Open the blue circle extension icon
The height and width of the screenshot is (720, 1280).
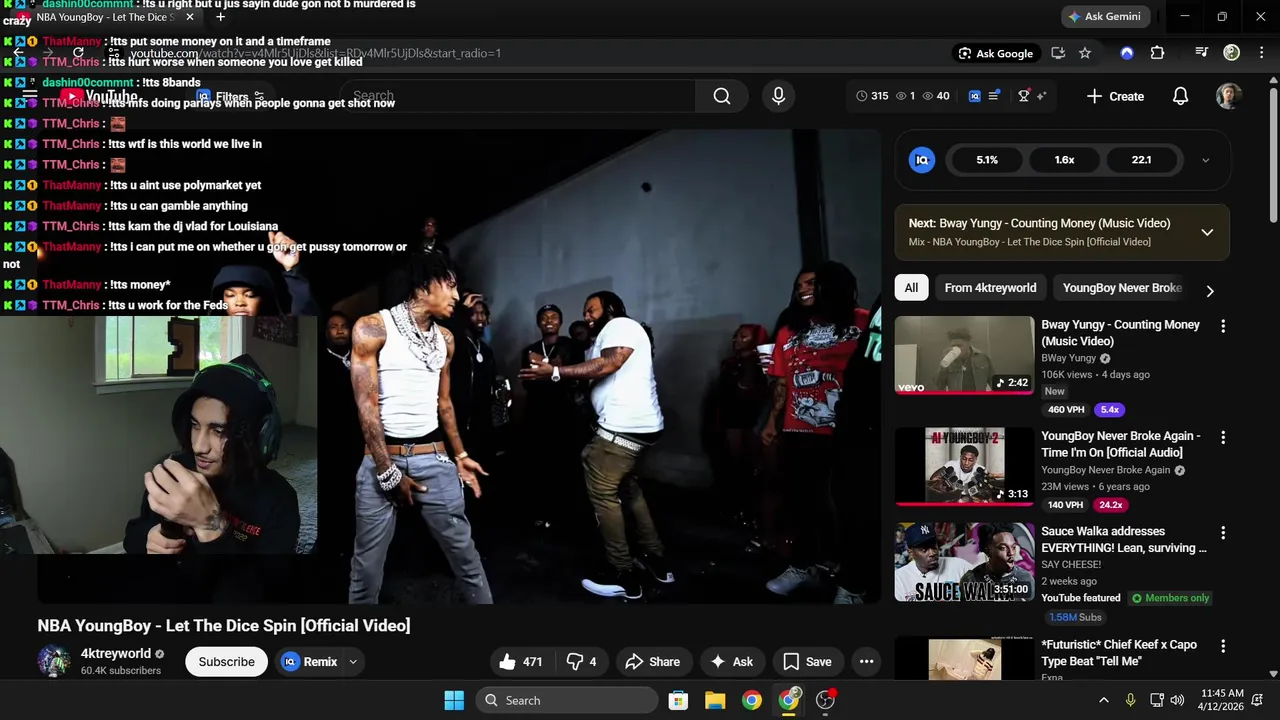[1127, 53]
